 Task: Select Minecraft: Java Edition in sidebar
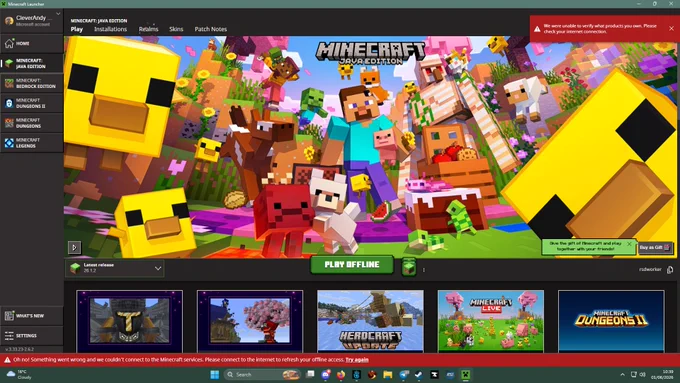coord(31,63)
